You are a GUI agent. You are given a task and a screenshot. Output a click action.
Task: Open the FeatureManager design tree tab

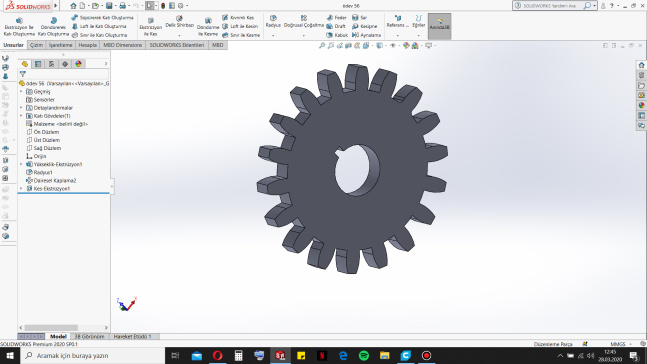click(25, 64)
